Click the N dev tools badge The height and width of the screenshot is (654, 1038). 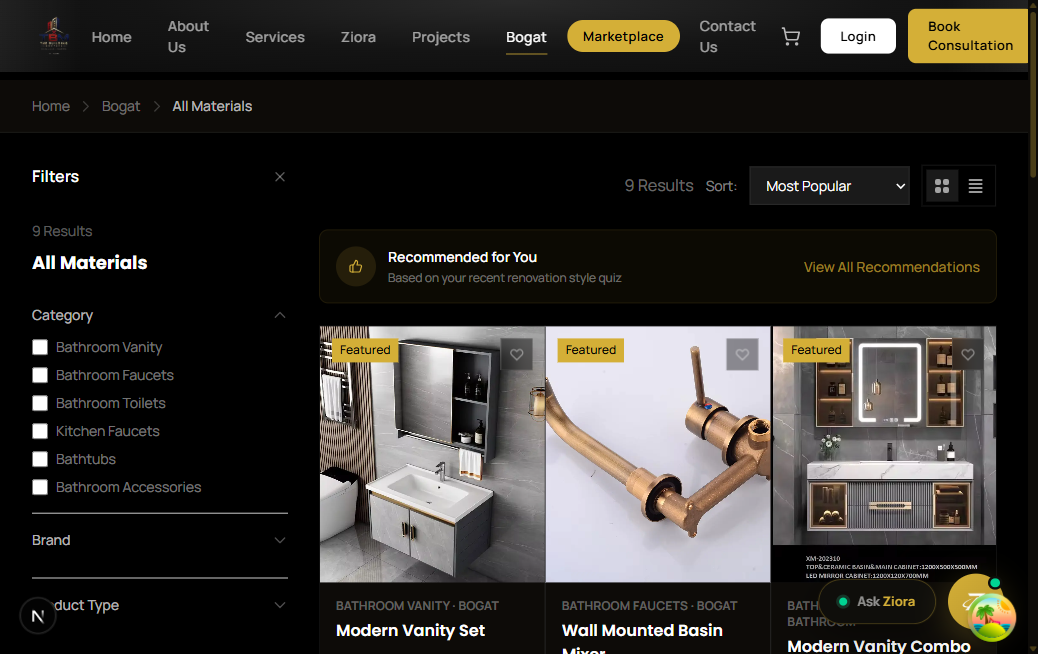38,616
